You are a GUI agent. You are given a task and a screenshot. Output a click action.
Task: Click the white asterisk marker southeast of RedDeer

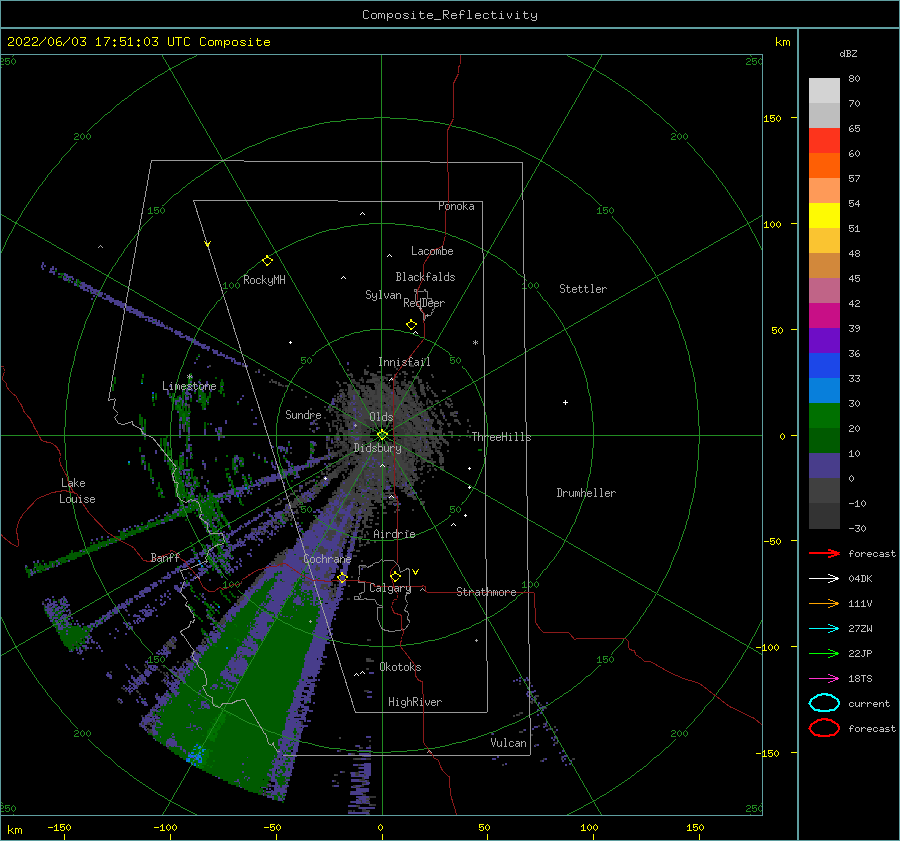pos(475,343)
